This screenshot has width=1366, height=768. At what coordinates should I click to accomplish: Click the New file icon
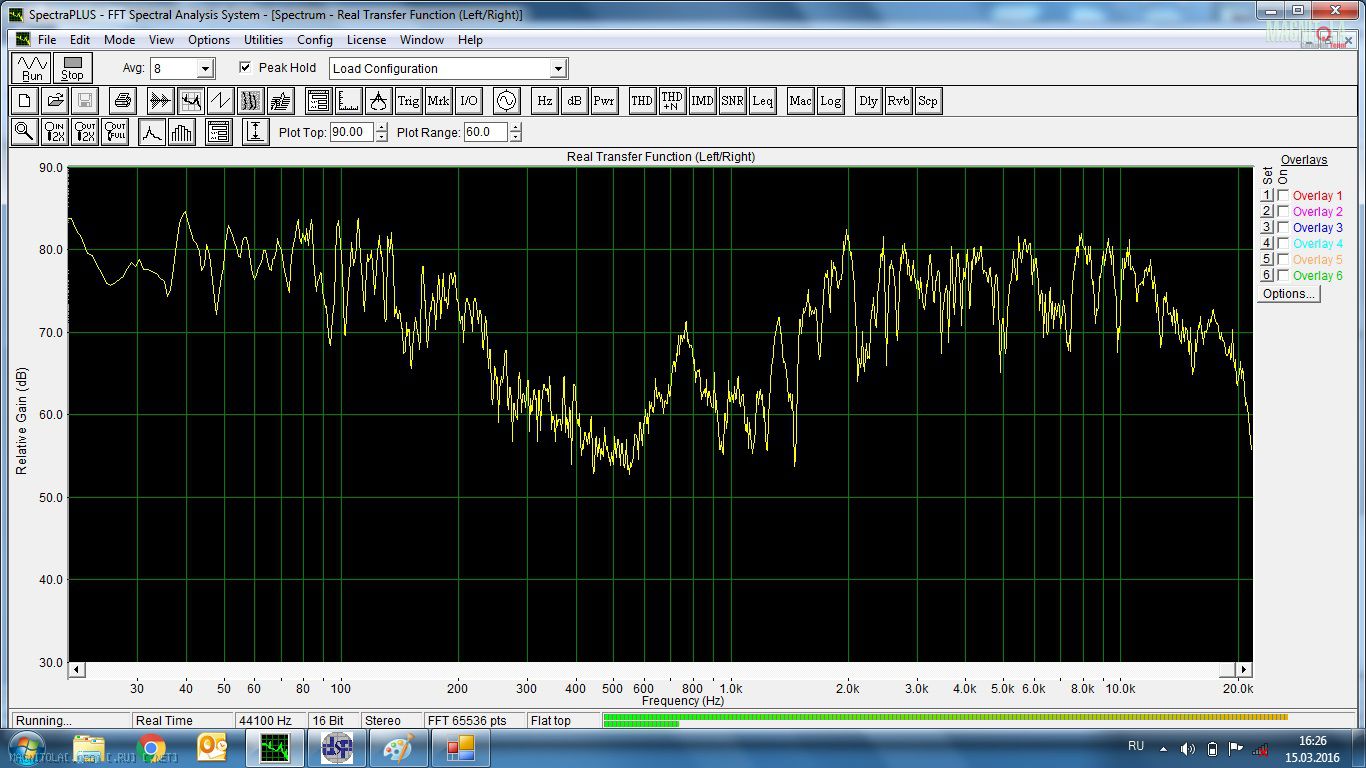[25, 101]
